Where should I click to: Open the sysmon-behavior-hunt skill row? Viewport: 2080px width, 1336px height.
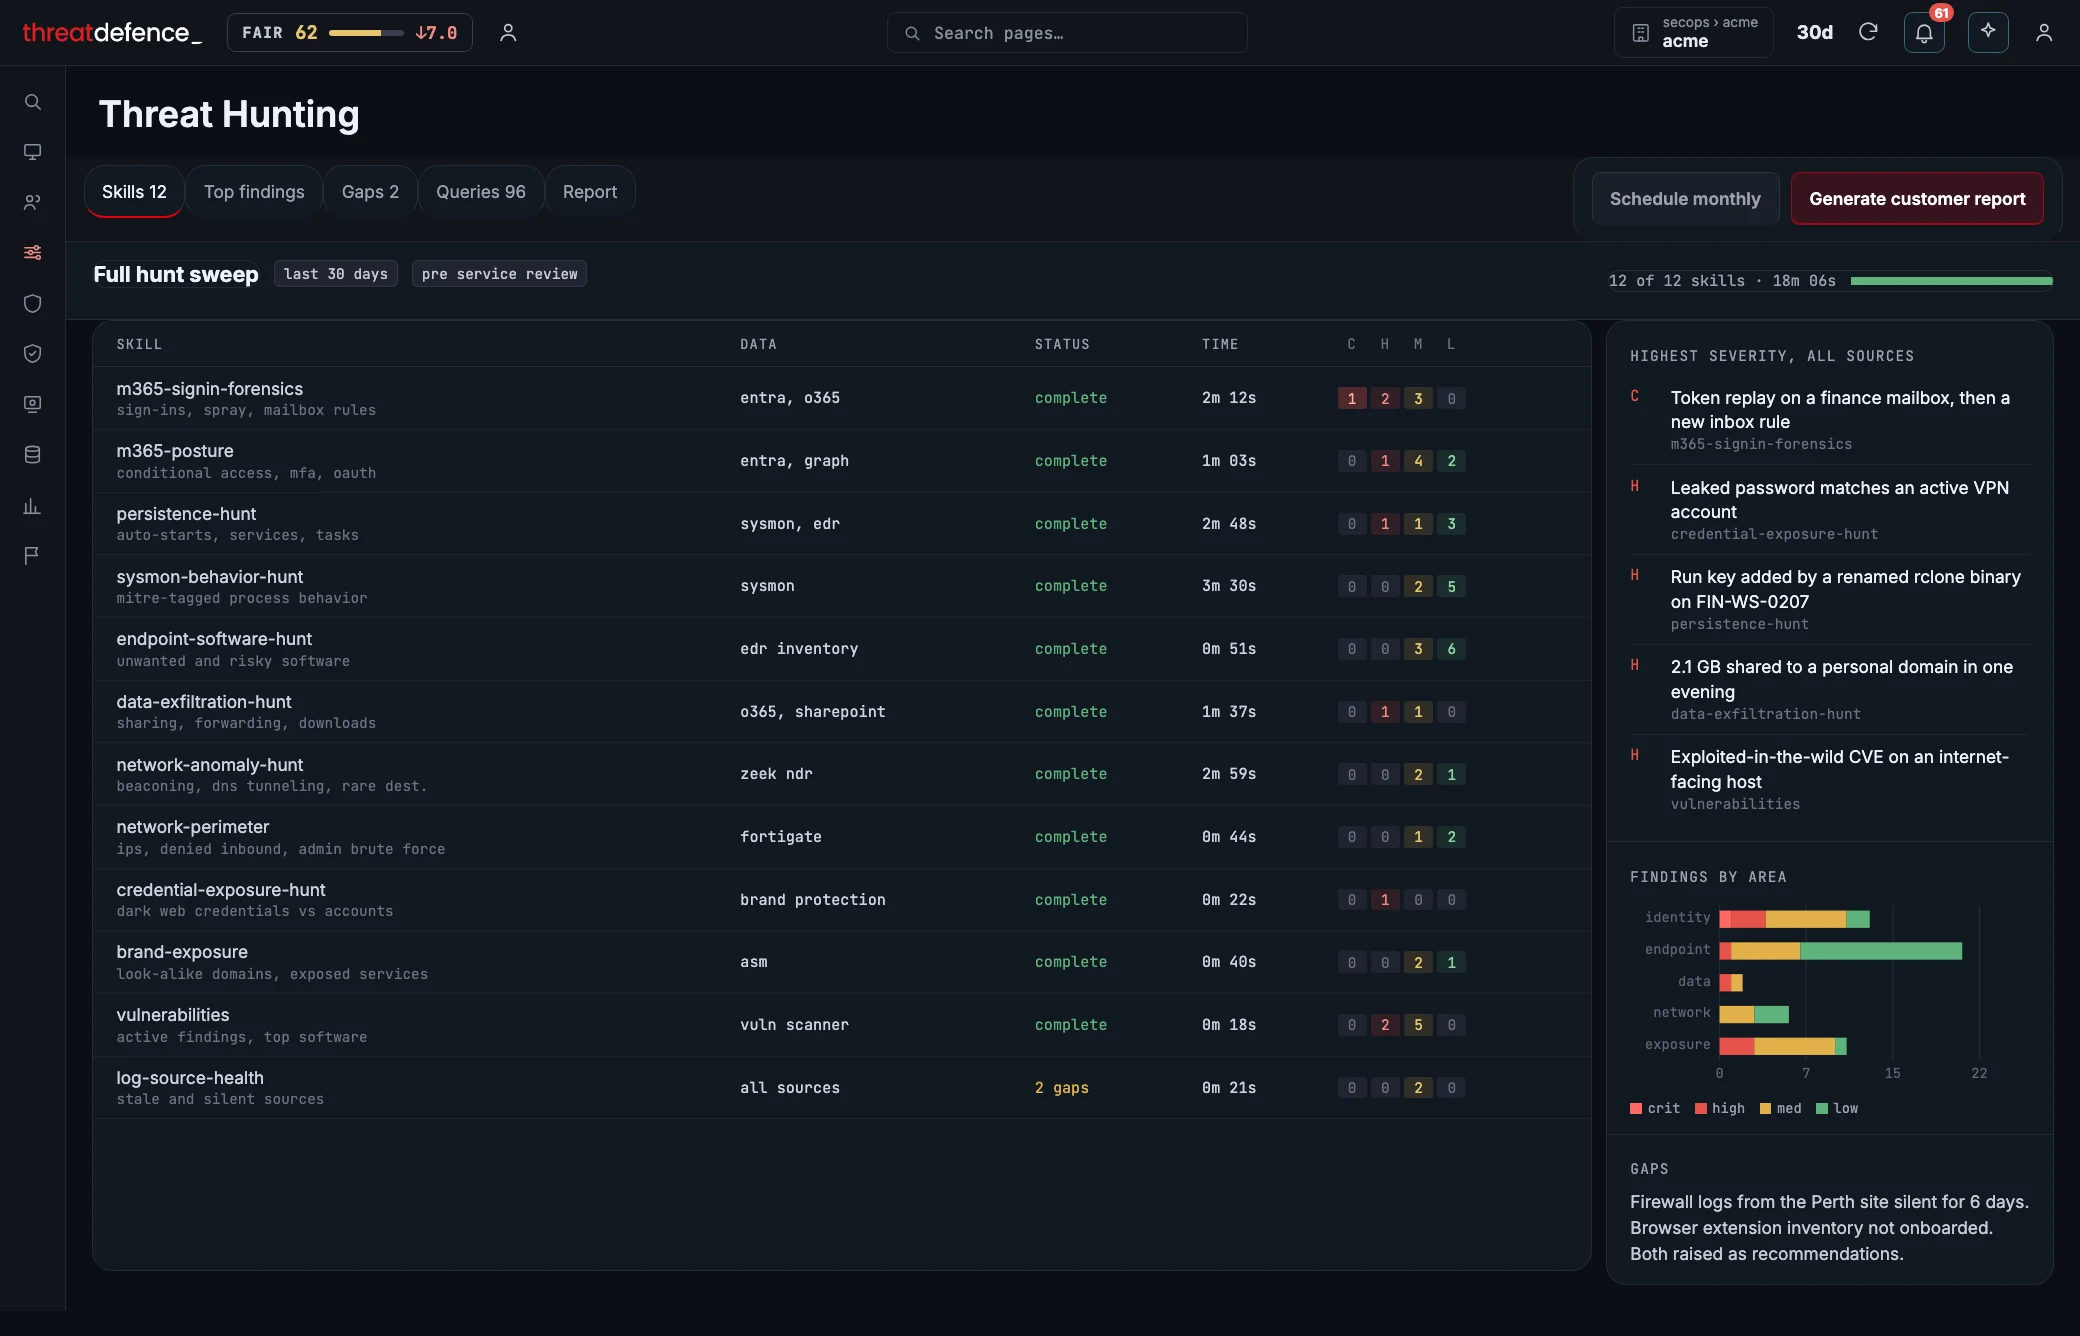(841, 586)
